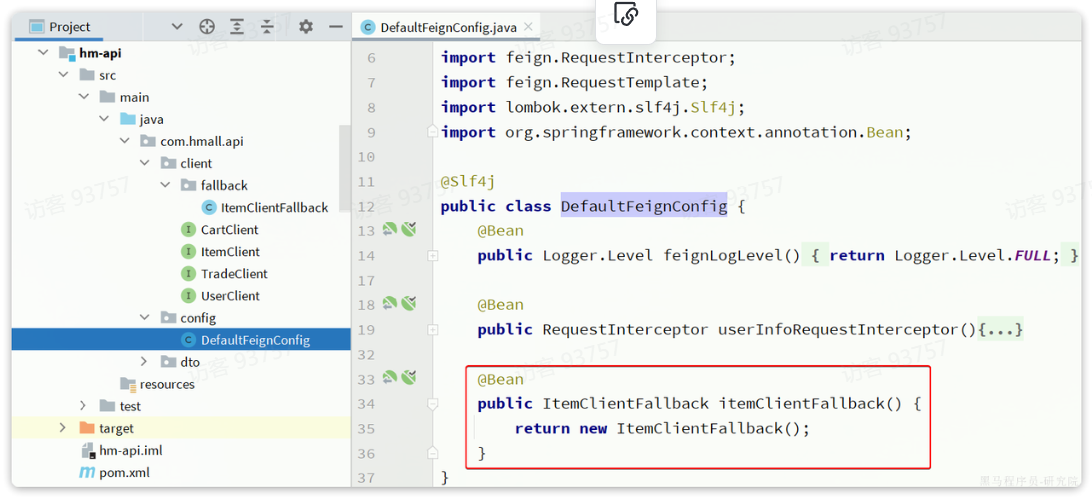Collapse the main folder
The image size is (1092, 498).
pos(84,98)
